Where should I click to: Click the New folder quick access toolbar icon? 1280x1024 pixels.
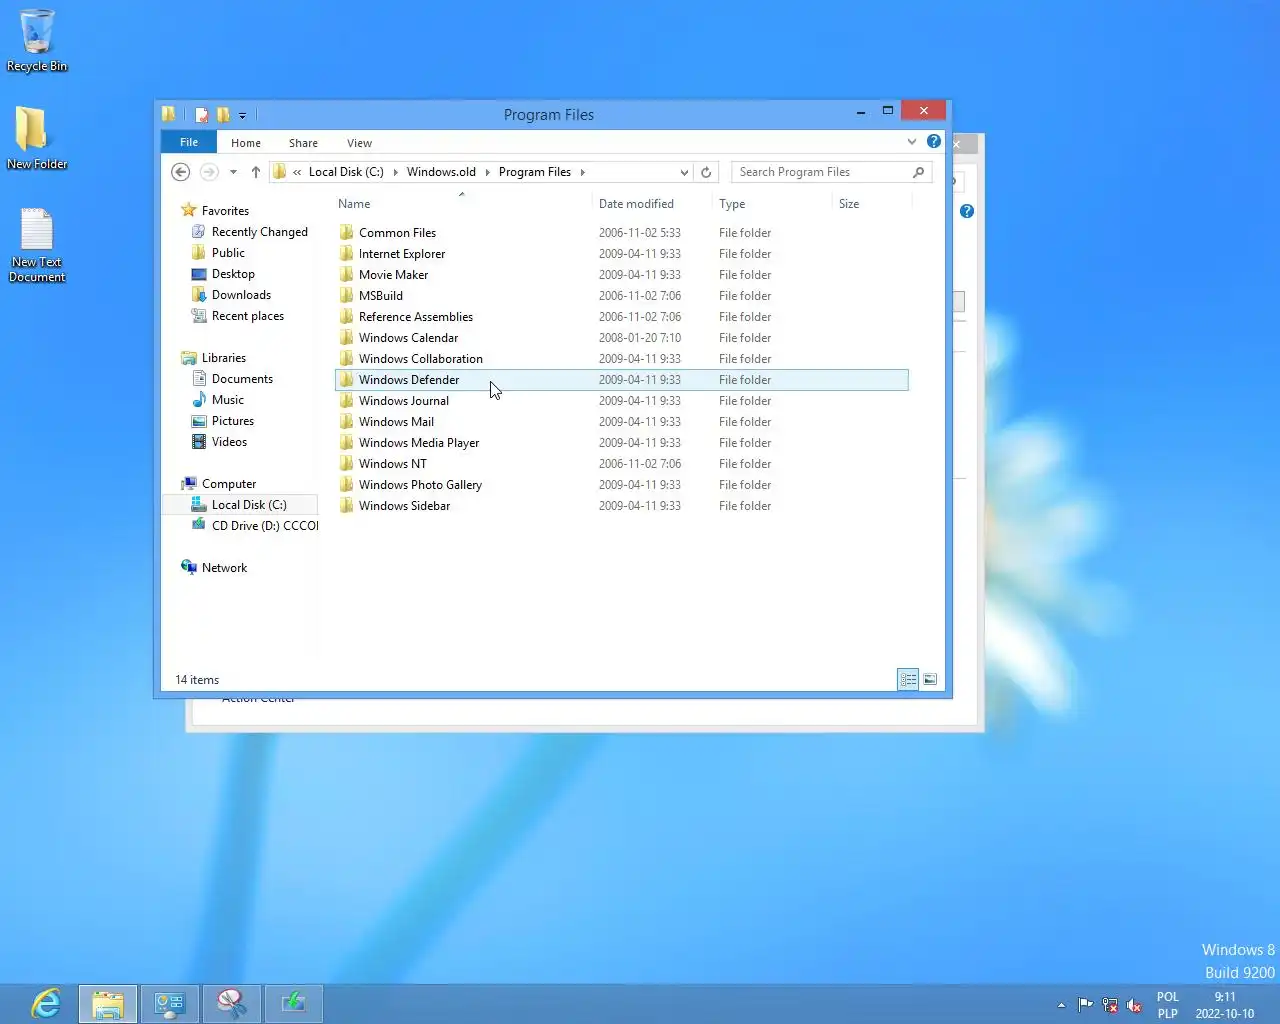coord(223,115)
